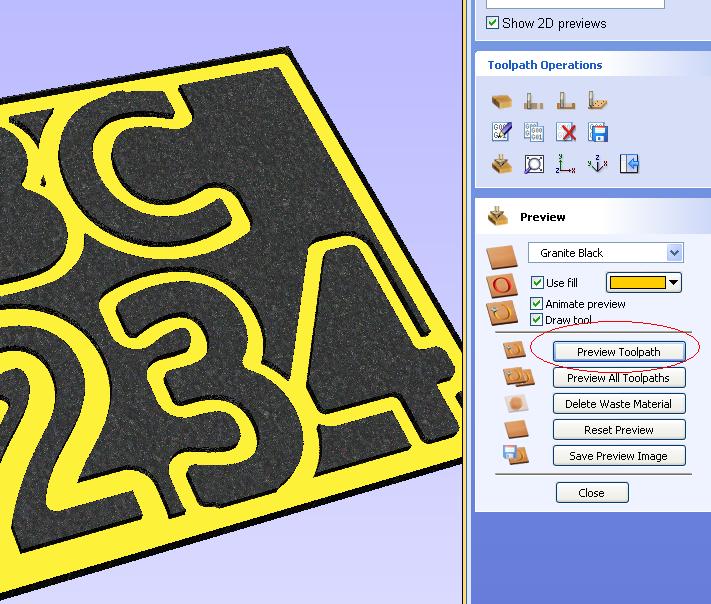Click the Save toolpath floppy disk icon
The image size is (711, 604).
point(598,132)
